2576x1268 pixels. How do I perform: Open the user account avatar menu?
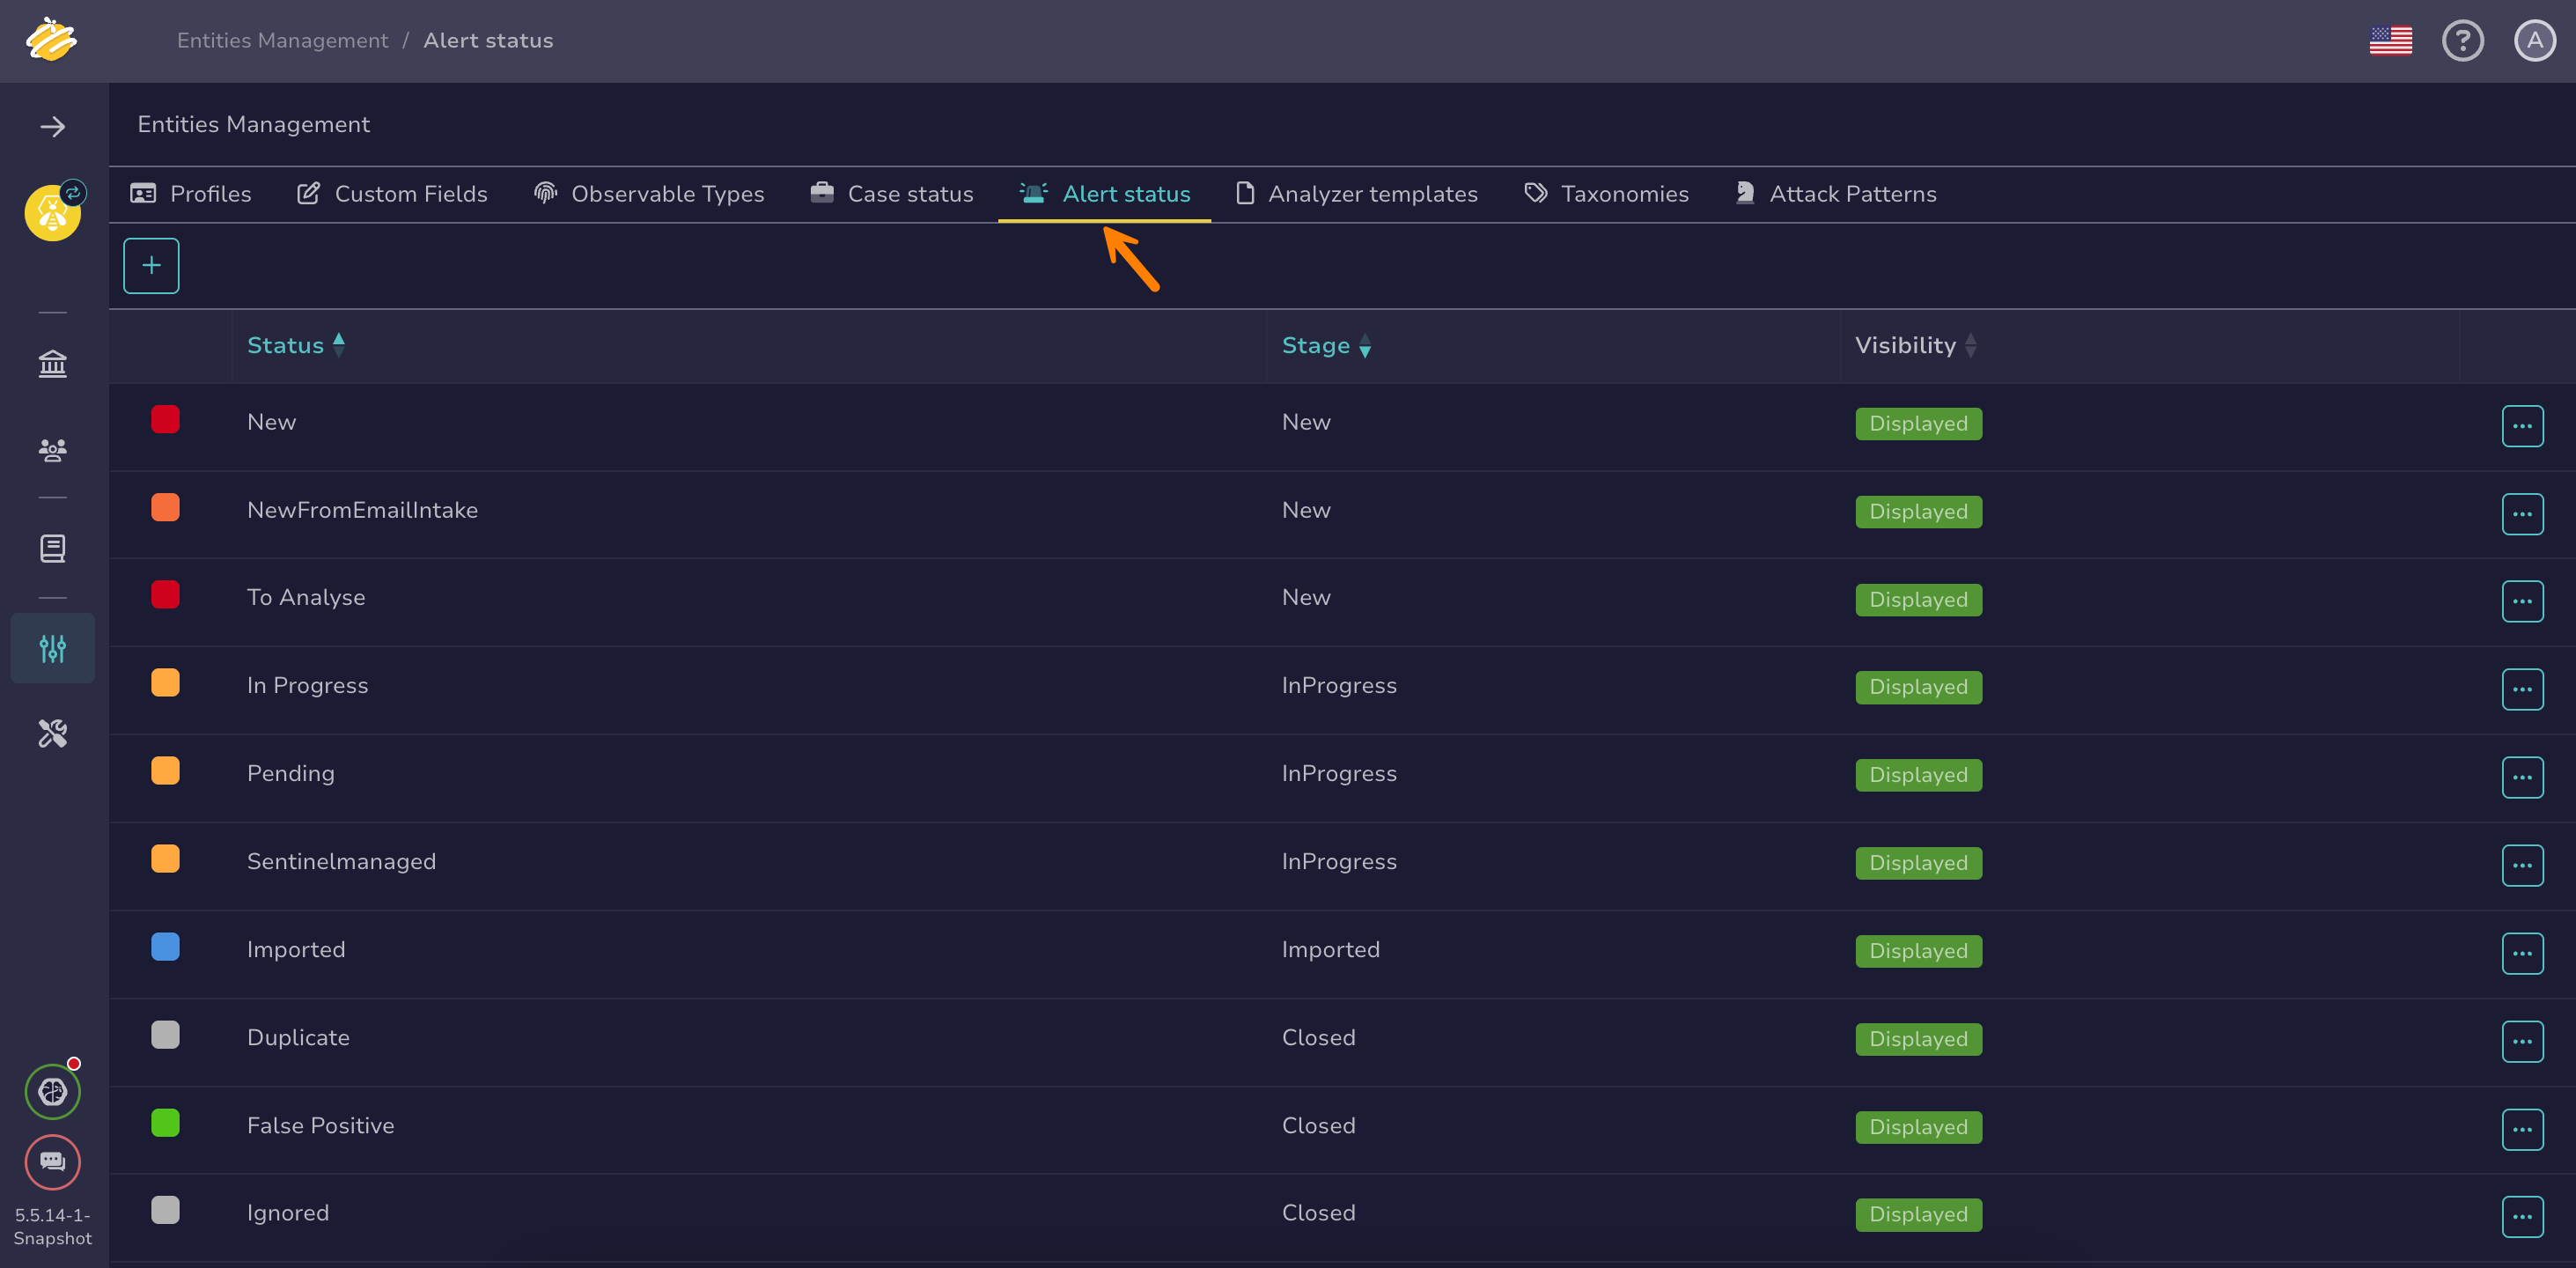coord(2534,41)
